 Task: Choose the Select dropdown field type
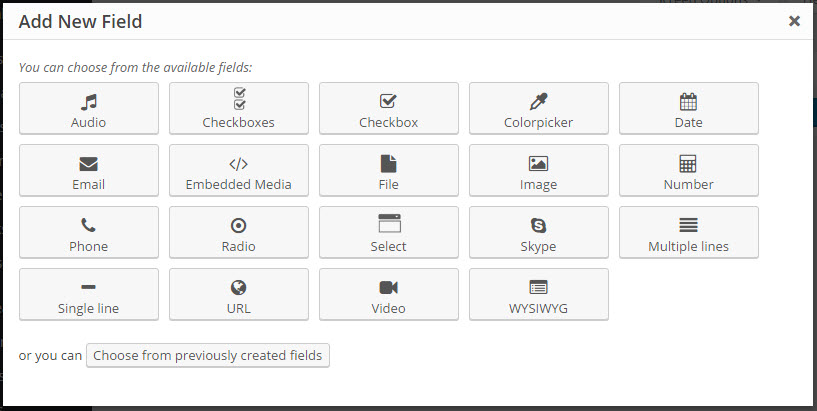[x=388, y=233]
